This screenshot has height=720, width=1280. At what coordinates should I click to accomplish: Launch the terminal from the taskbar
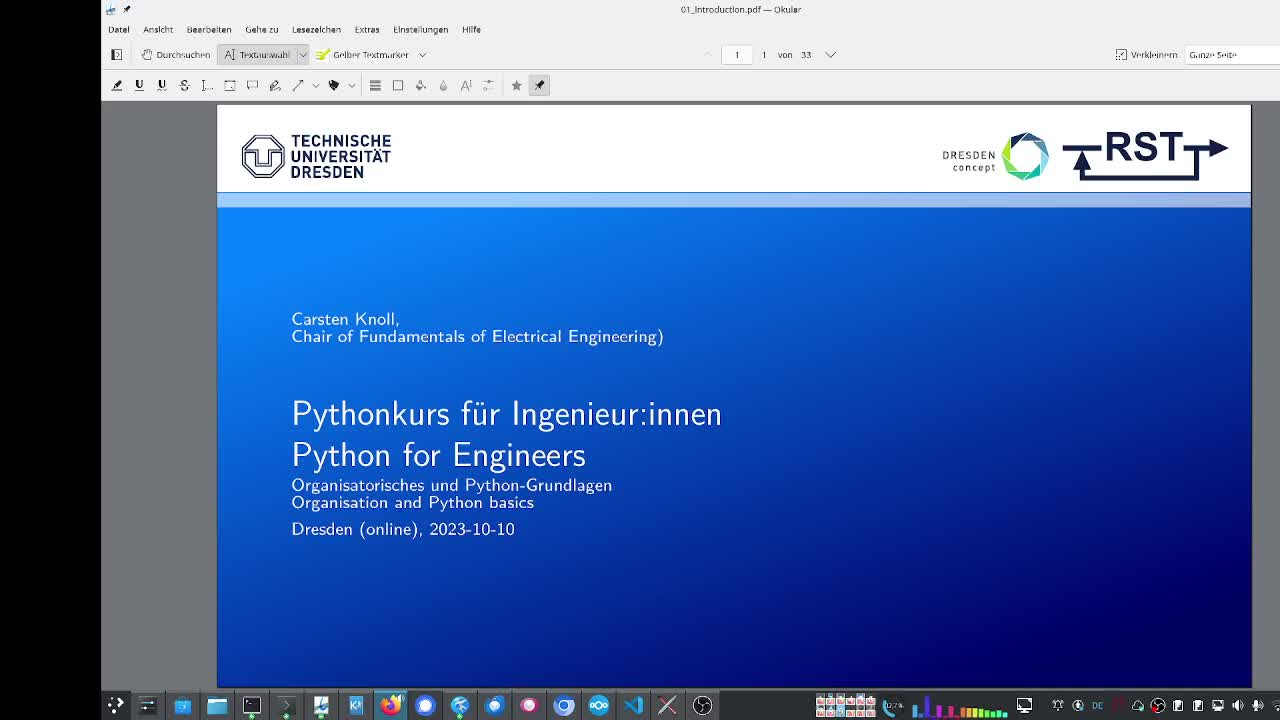click(x=252, y=705)
